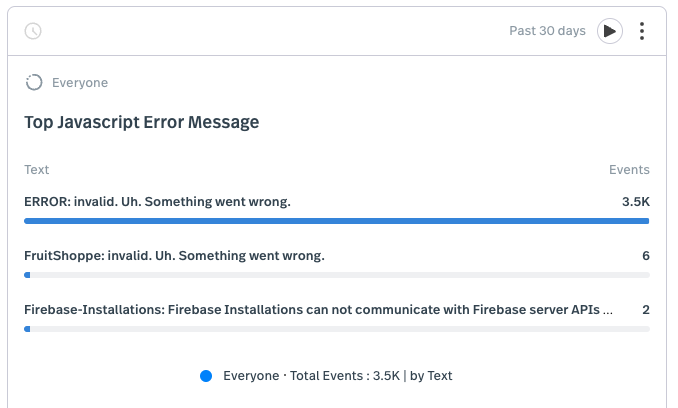Image resolution: width=678 pixels, height=408 pixels.
Task: Select the Everyone segment label
Action: click(x=80, y=83)
